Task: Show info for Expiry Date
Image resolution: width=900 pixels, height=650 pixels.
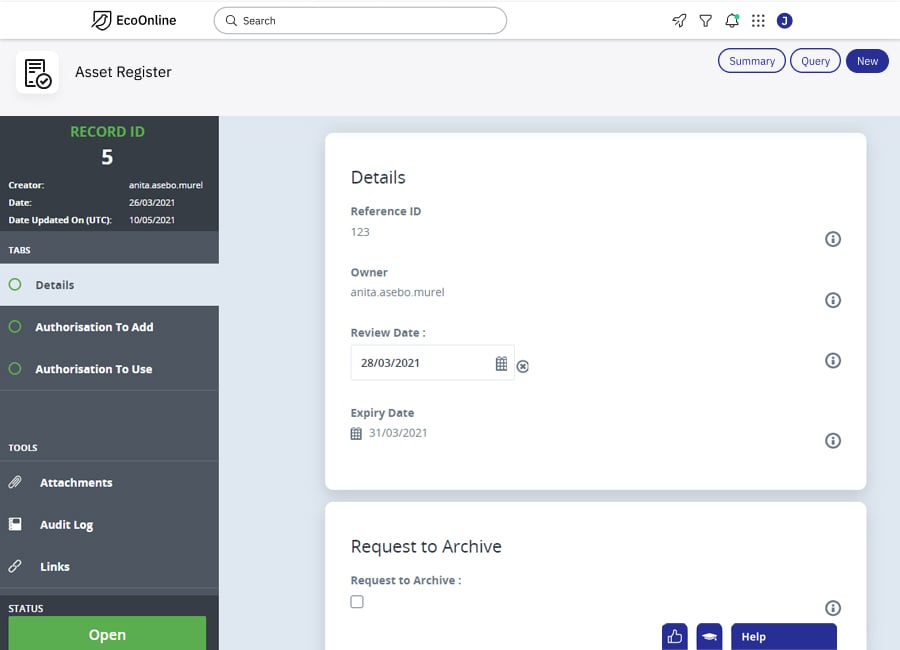Action: click(x=832, y=440)
